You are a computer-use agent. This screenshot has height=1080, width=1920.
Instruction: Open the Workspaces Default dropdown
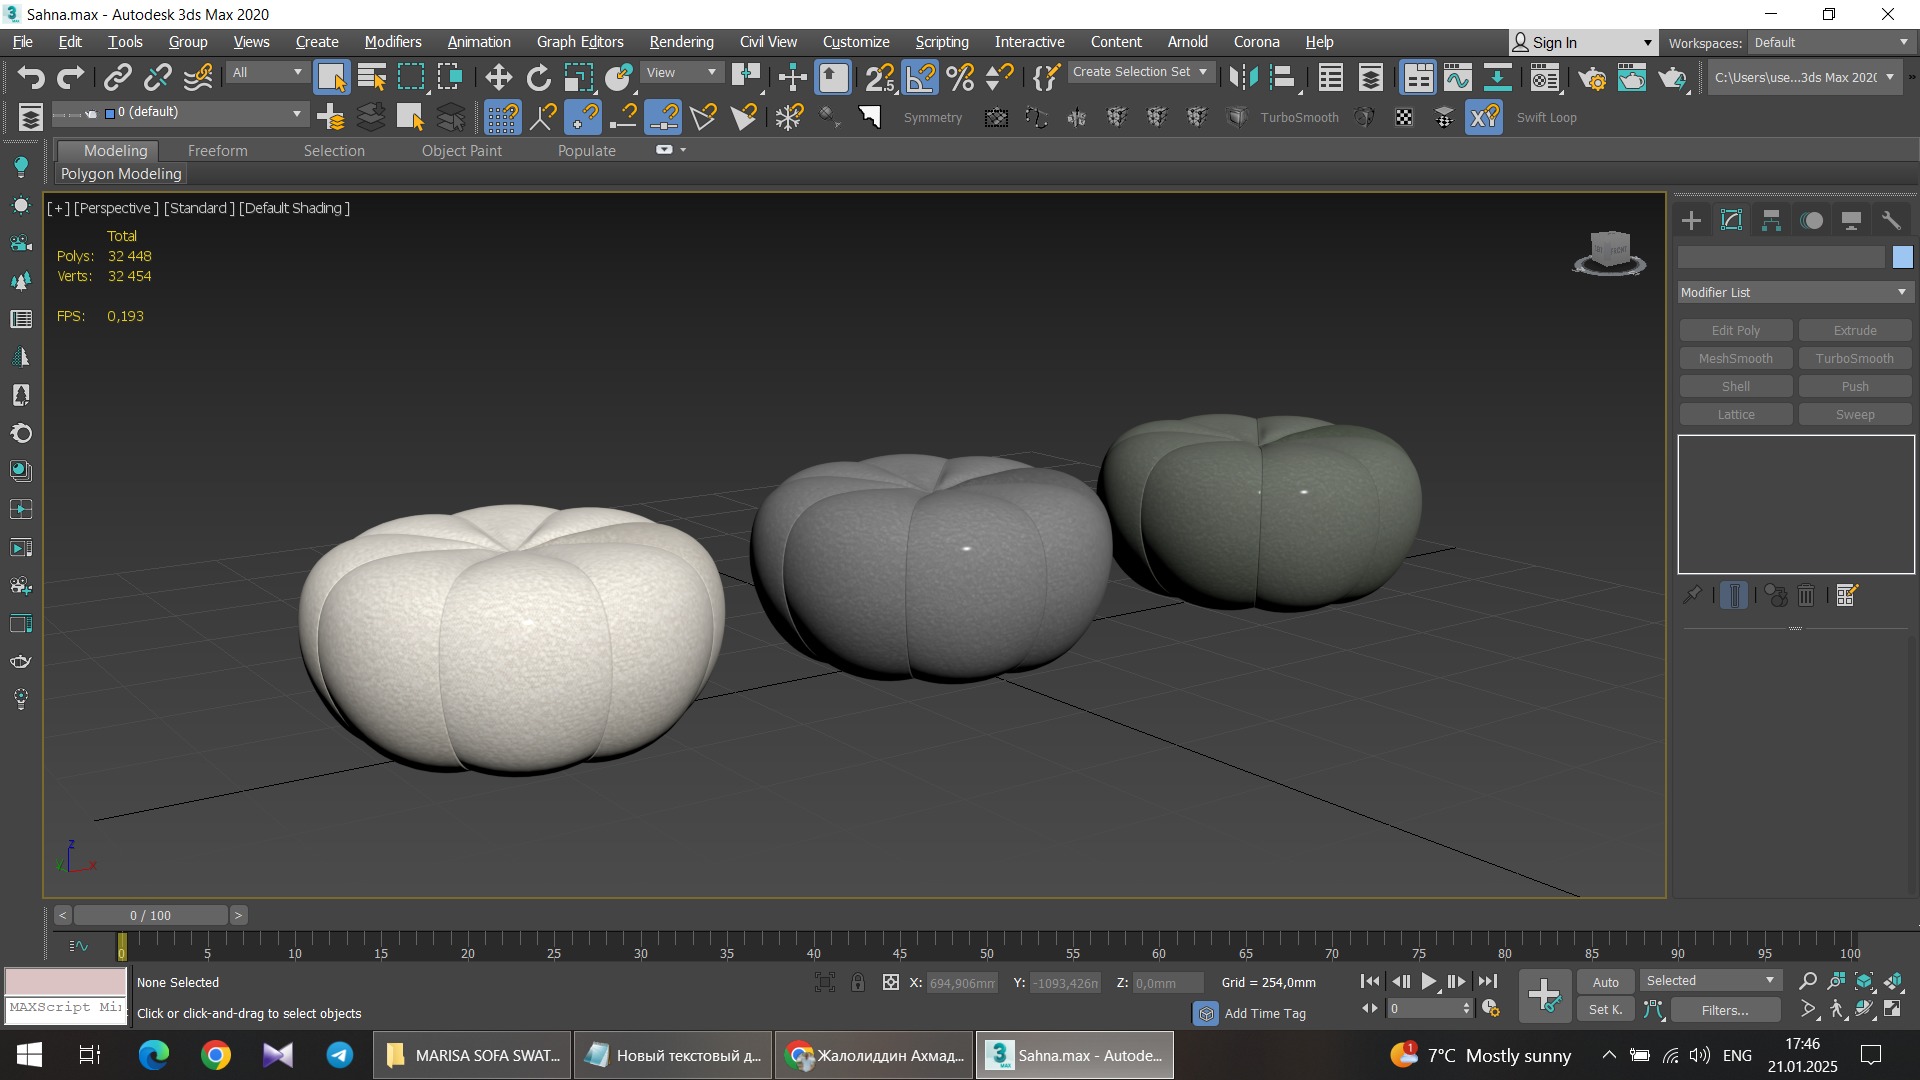(x=1831, y=43)
